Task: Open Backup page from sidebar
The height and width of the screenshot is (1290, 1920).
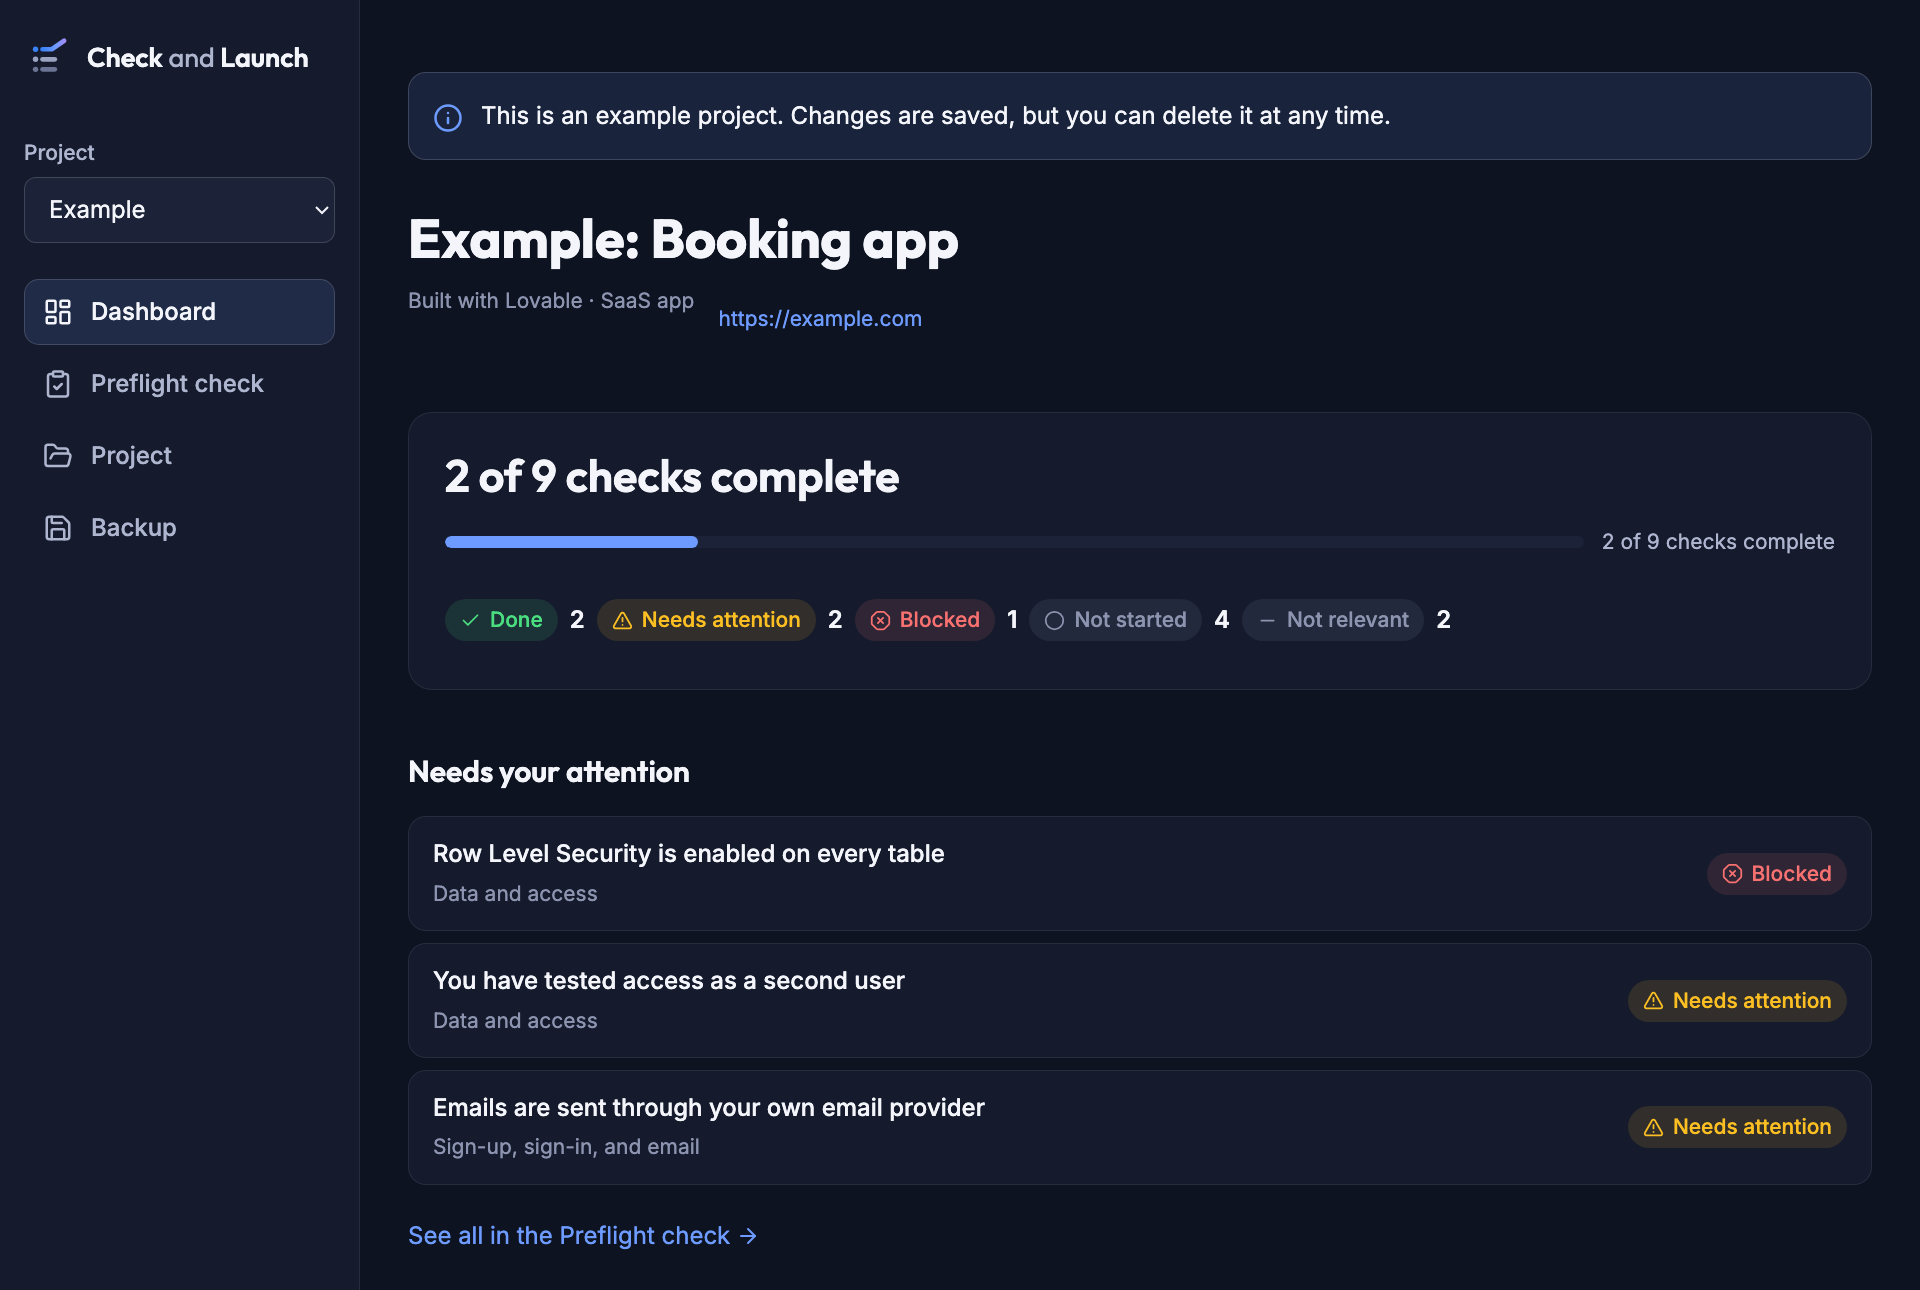Action: 179,528
